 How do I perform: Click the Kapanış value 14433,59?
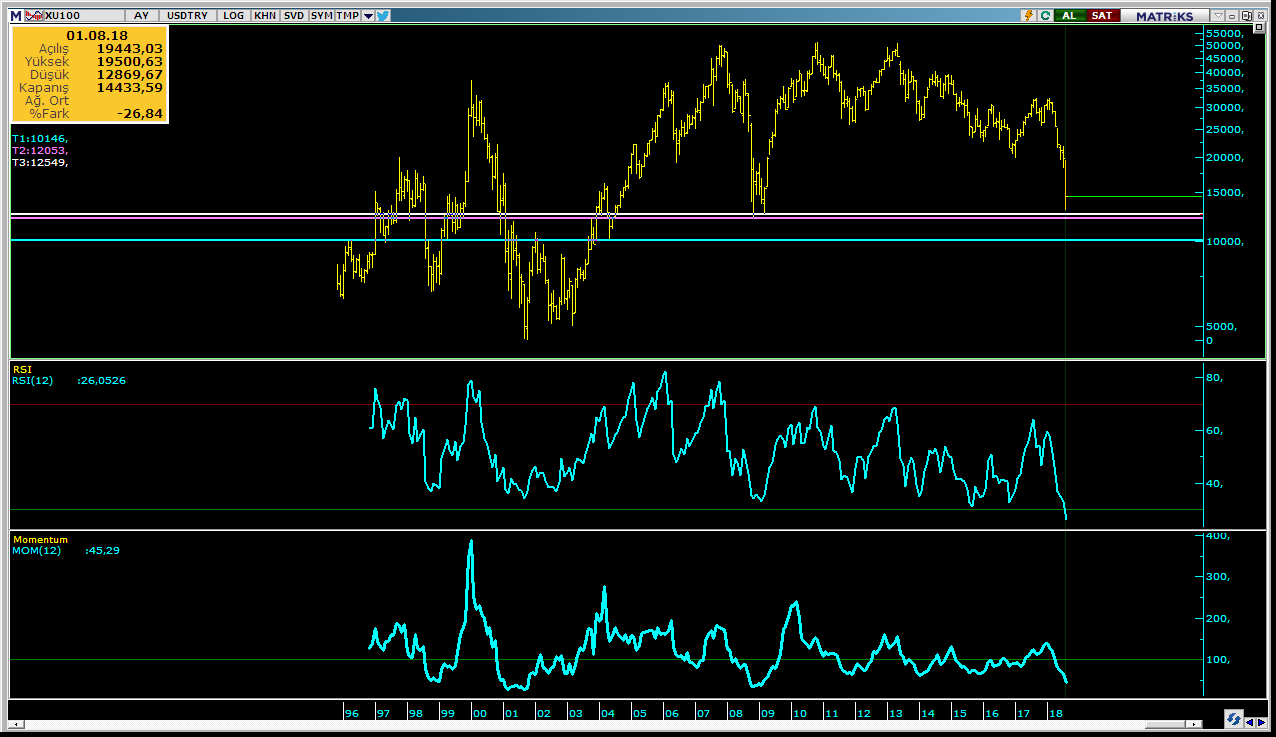(129, 87)
